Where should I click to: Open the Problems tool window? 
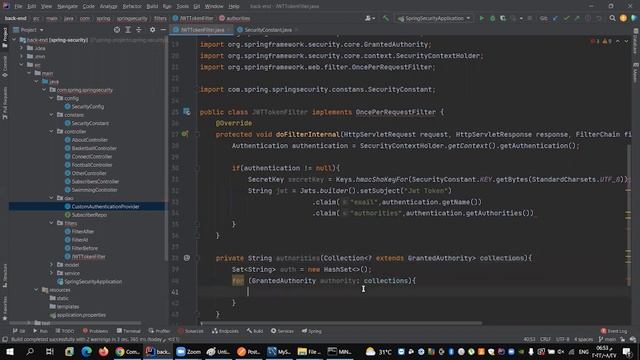[95, 331]
